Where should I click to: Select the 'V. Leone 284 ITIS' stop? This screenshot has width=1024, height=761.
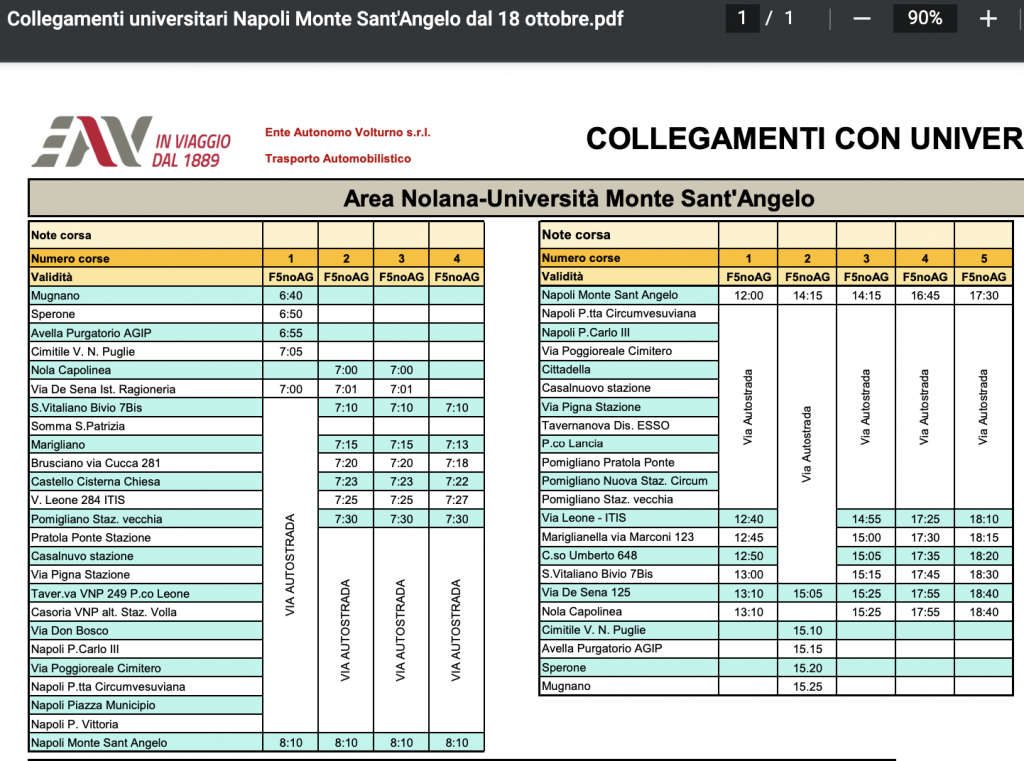(x=78, y=500)
